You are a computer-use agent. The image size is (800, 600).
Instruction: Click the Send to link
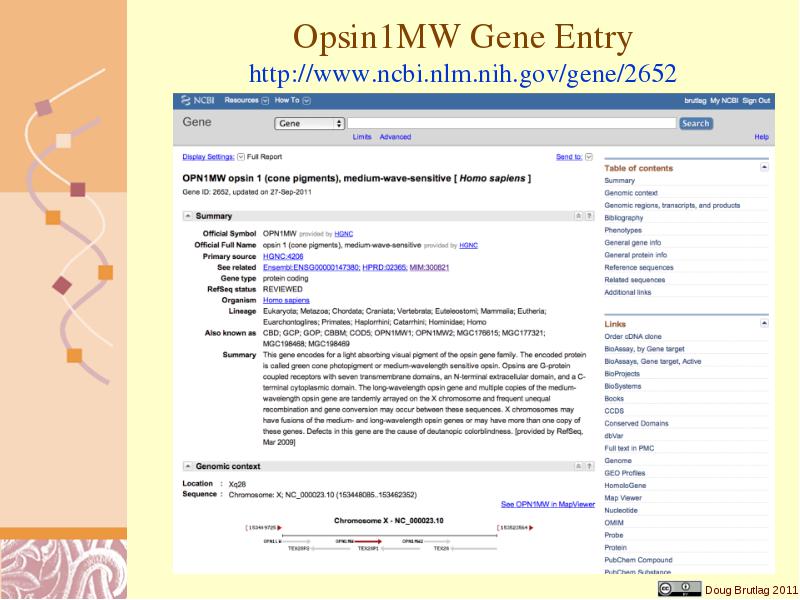[x=569, y=157]
